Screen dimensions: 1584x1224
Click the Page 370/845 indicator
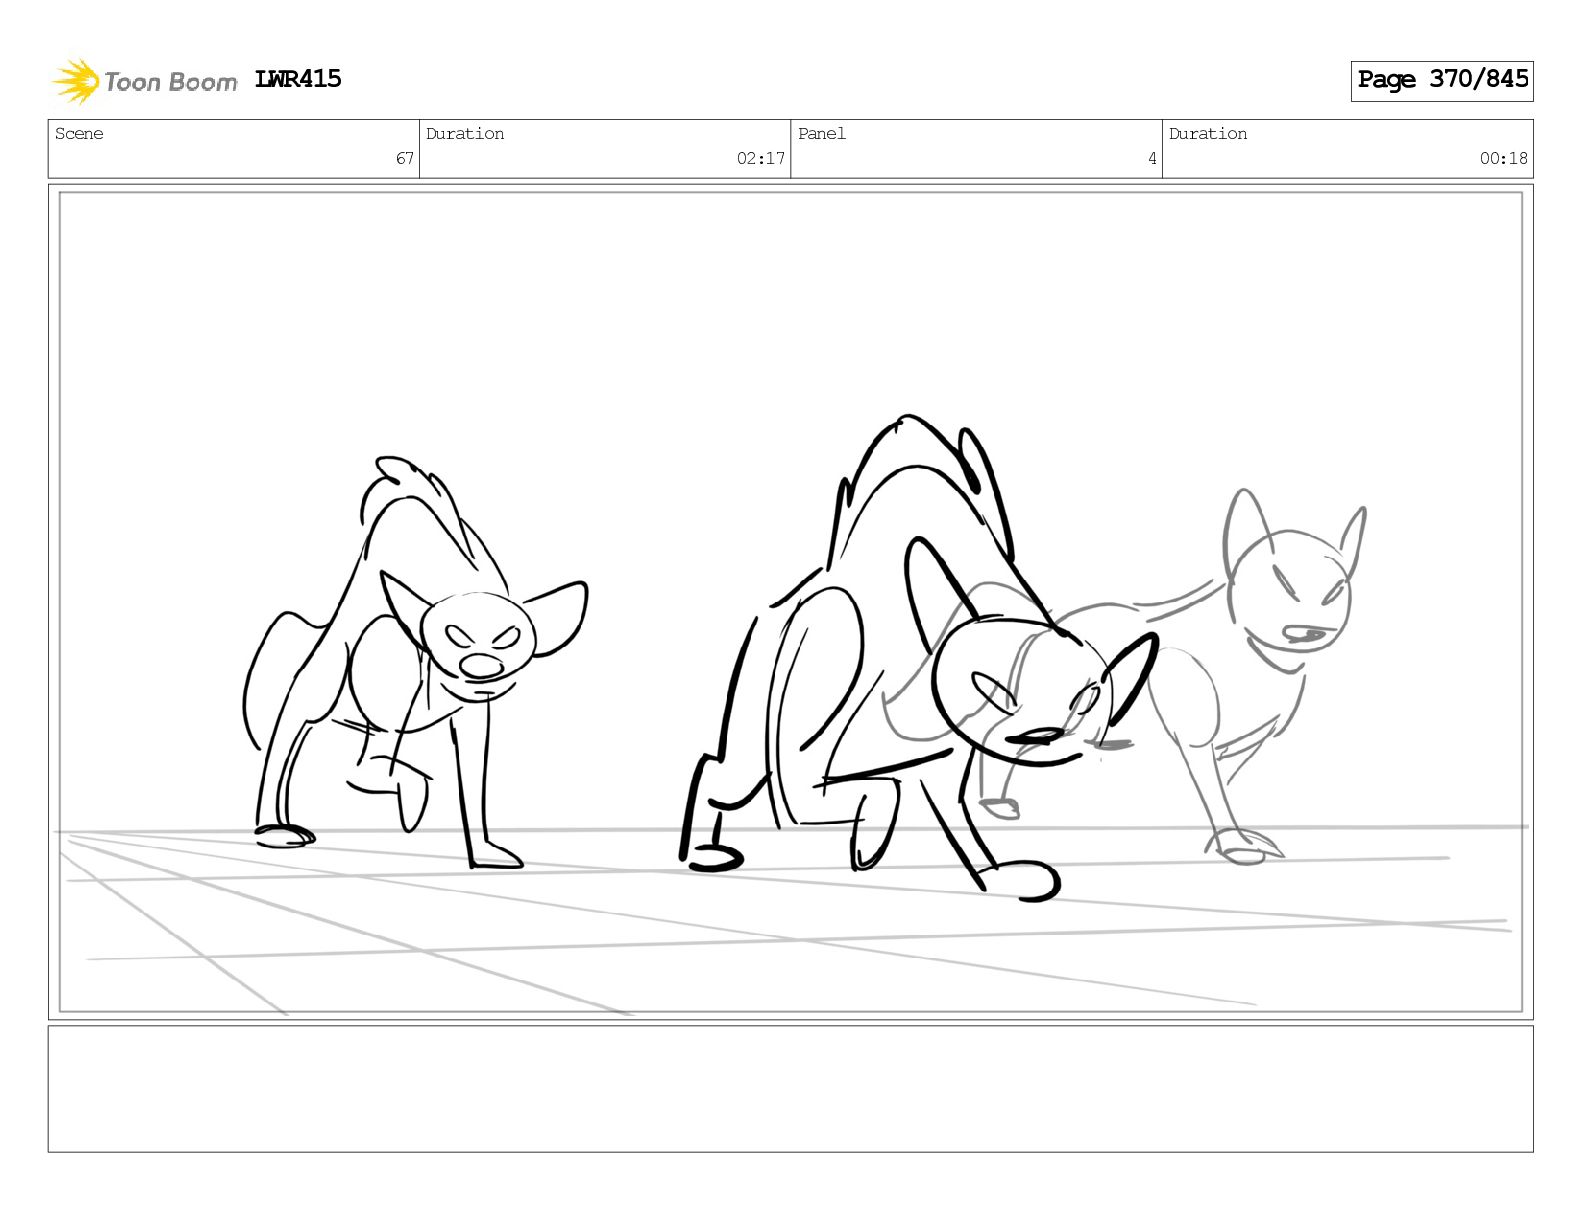1442,80
